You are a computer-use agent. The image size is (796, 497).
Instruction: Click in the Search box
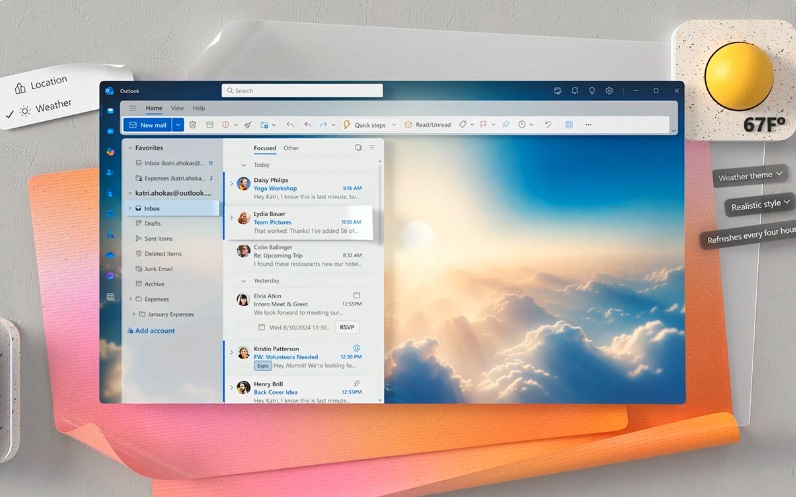(x=302, y=90)
